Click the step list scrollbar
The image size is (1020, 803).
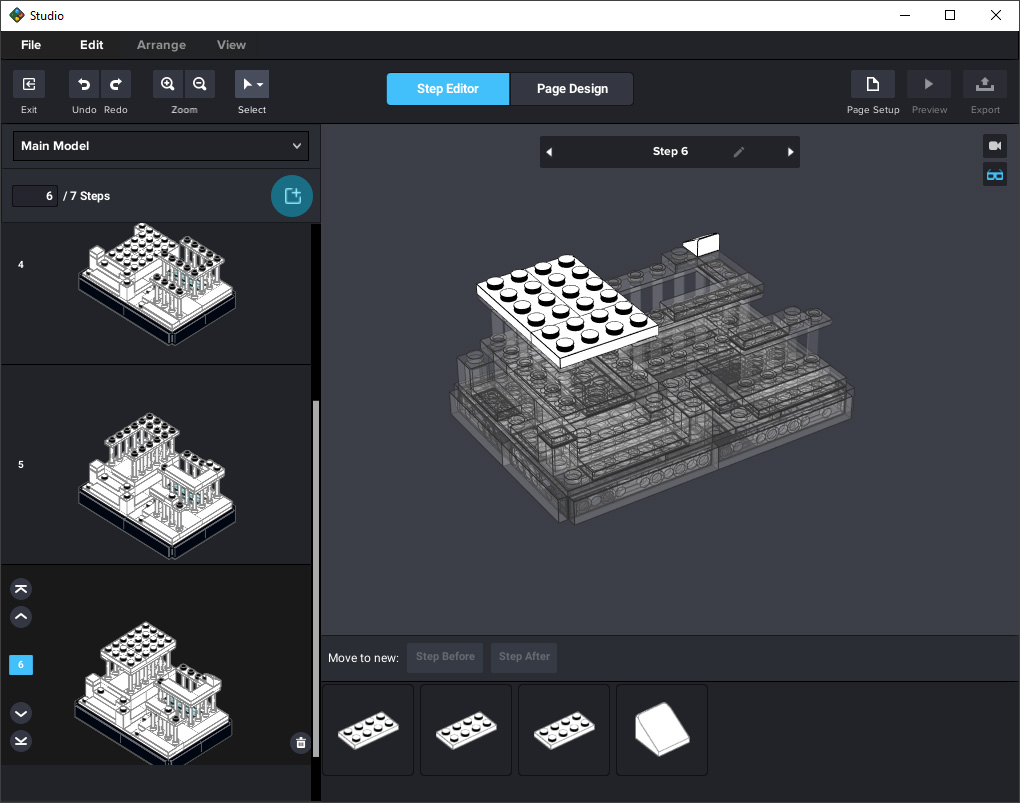[x=316, y=579]
